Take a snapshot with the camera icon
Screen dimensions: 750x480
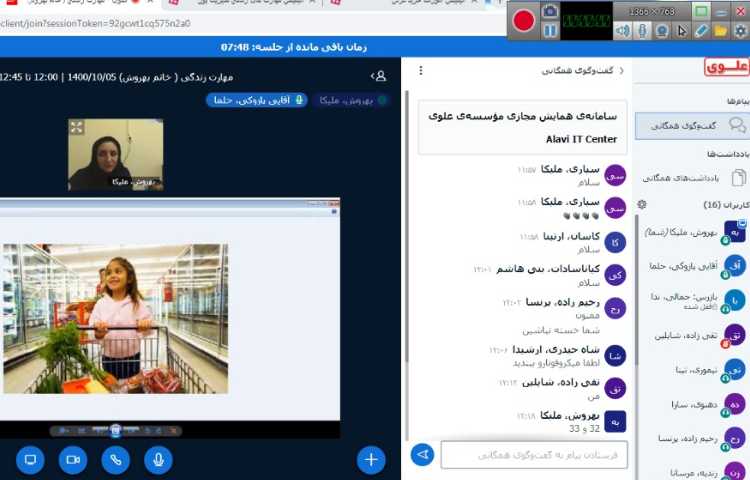550,11
